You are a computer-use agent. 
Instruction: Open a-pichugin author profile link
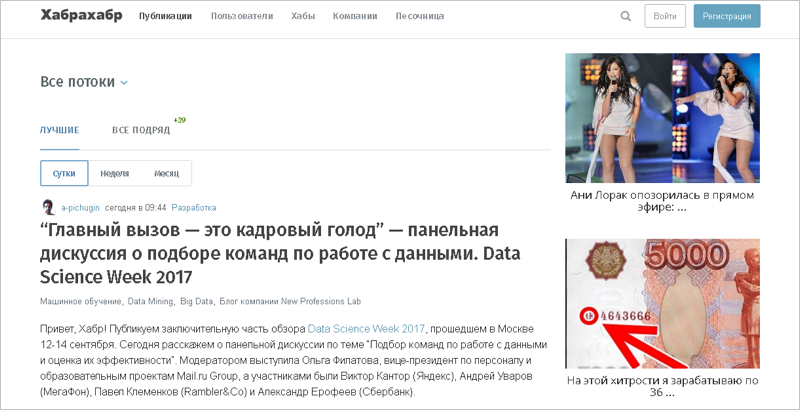80,208
